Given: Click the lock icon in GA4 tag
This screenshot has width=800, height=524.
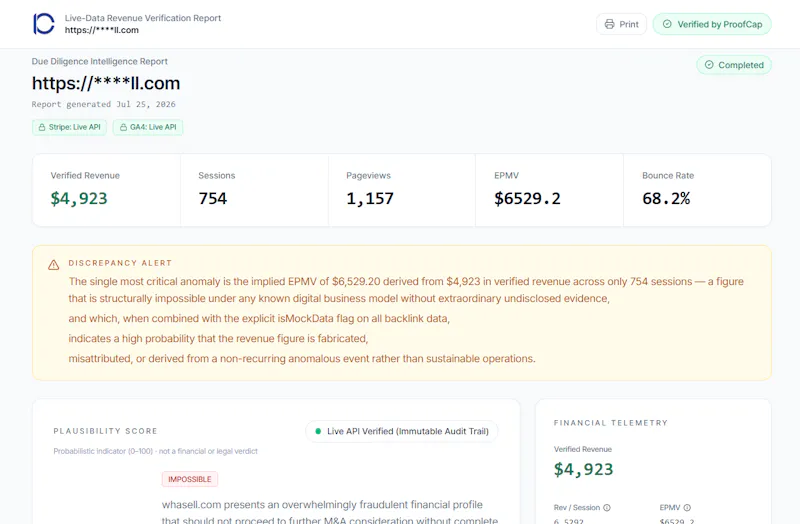Looking at the screenshot, I should pyautogui.click(x=123, y=127).
